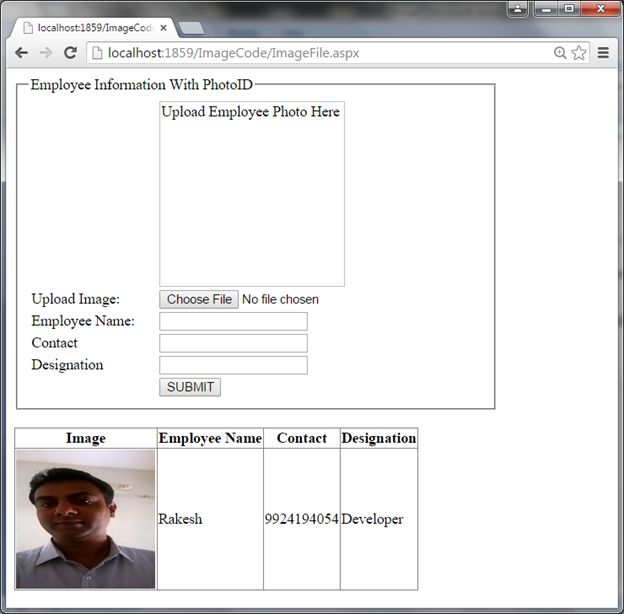Viewport: 624px width, 614px height.
Task: Click the Choose File button
Action: (x=199, y=299)
